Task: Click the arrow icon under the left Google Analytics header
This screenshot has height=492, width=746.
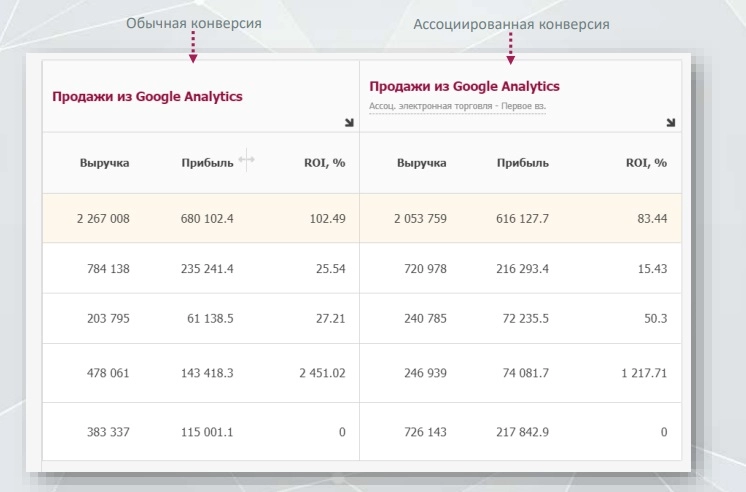Action: (x=349, y=123)
